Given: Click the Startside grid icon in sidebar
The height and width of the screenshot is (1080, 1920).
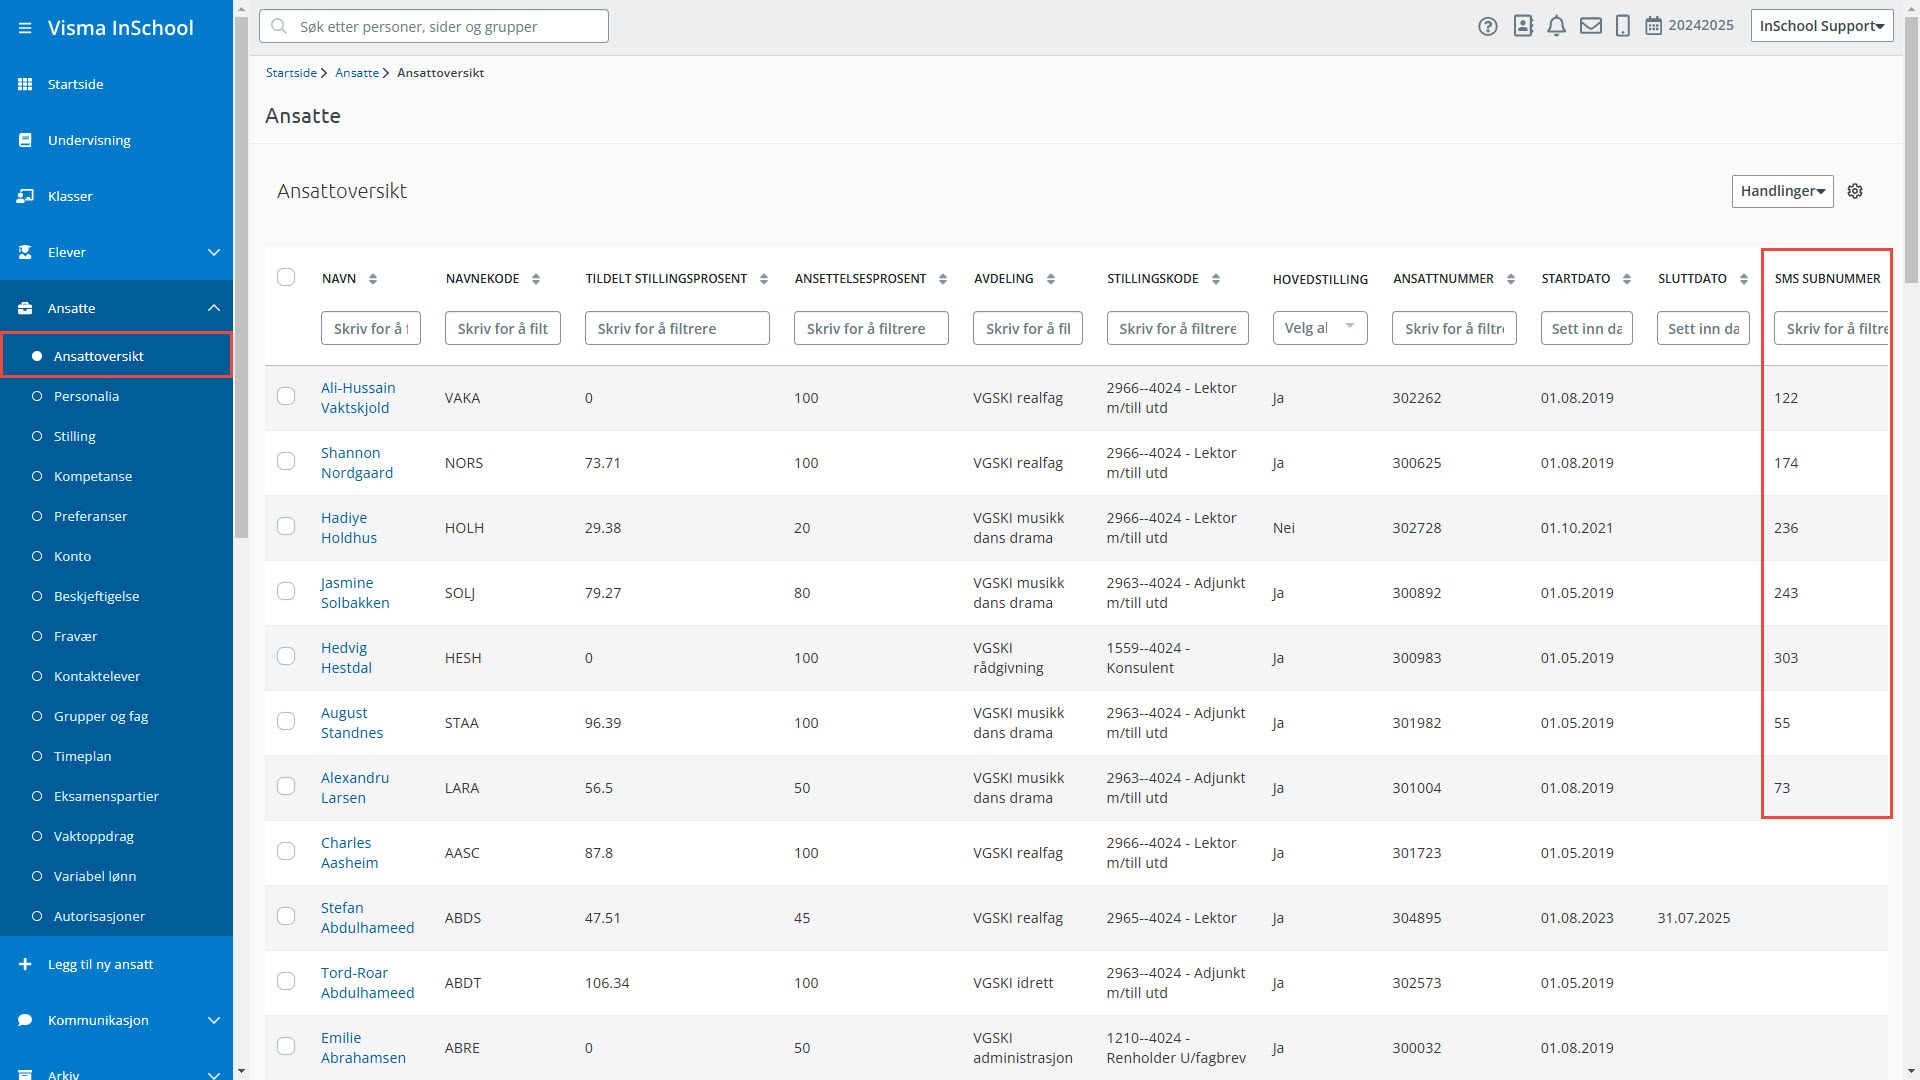Looking at the screenshot, I should [x=25, y=84].
